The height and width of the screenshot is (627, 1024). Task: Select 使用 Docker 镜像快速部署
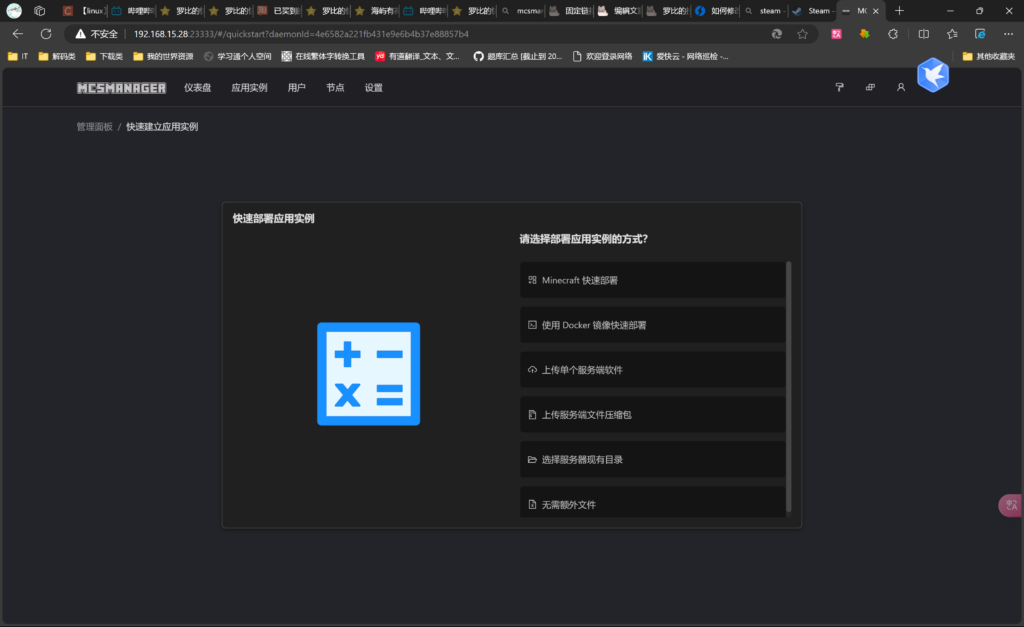click(x=652, y=325)
